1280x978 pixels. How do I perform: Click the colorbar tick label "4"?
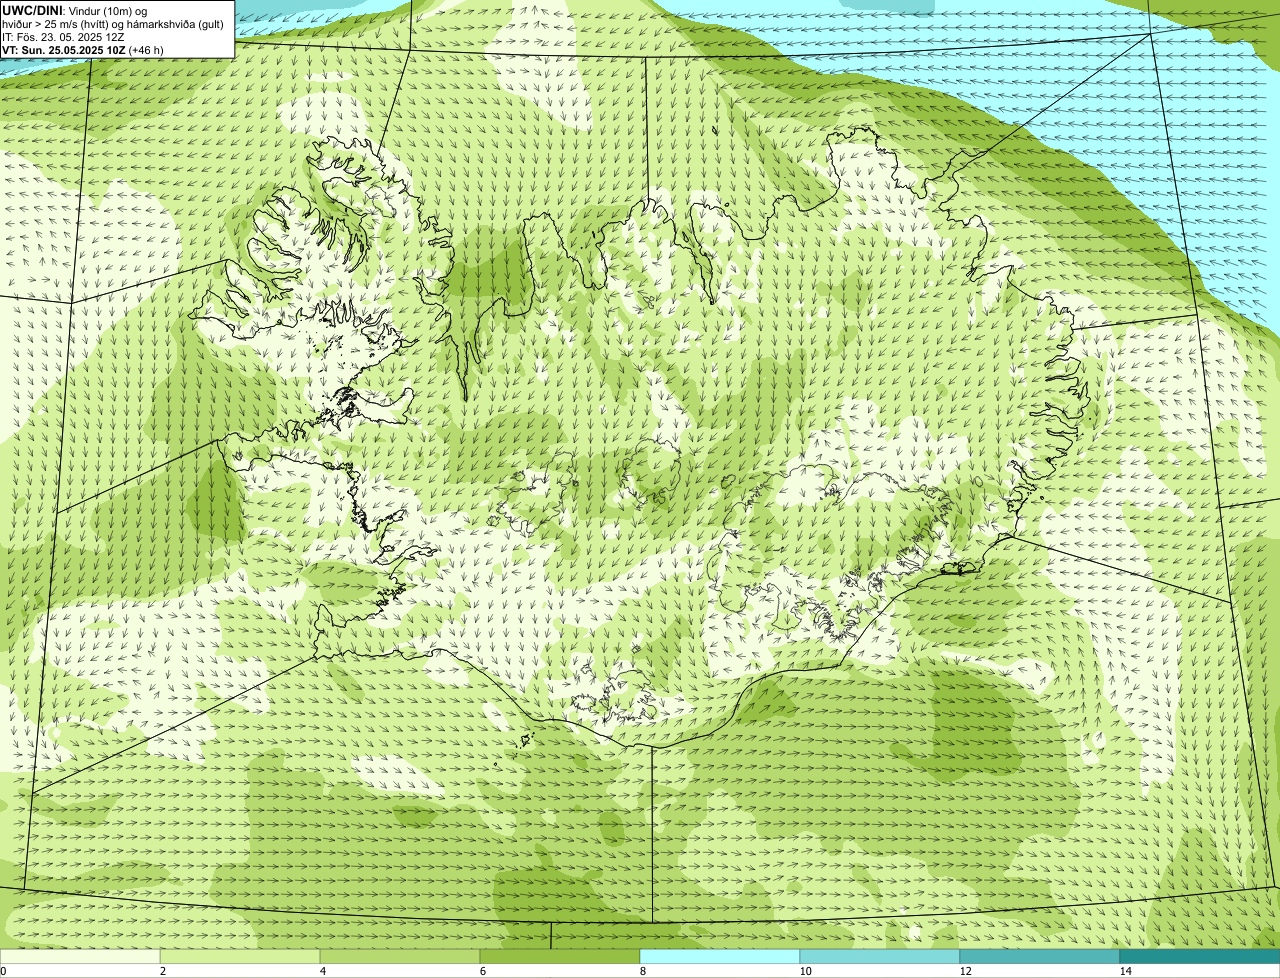tap(322, 971)
